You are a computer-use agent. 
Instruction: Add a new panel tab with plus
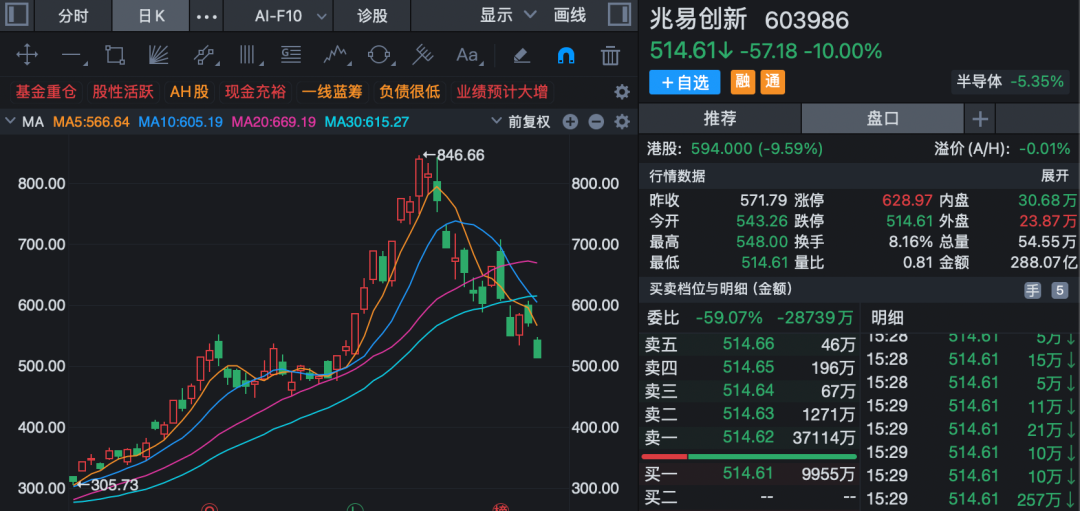[979, 119]
